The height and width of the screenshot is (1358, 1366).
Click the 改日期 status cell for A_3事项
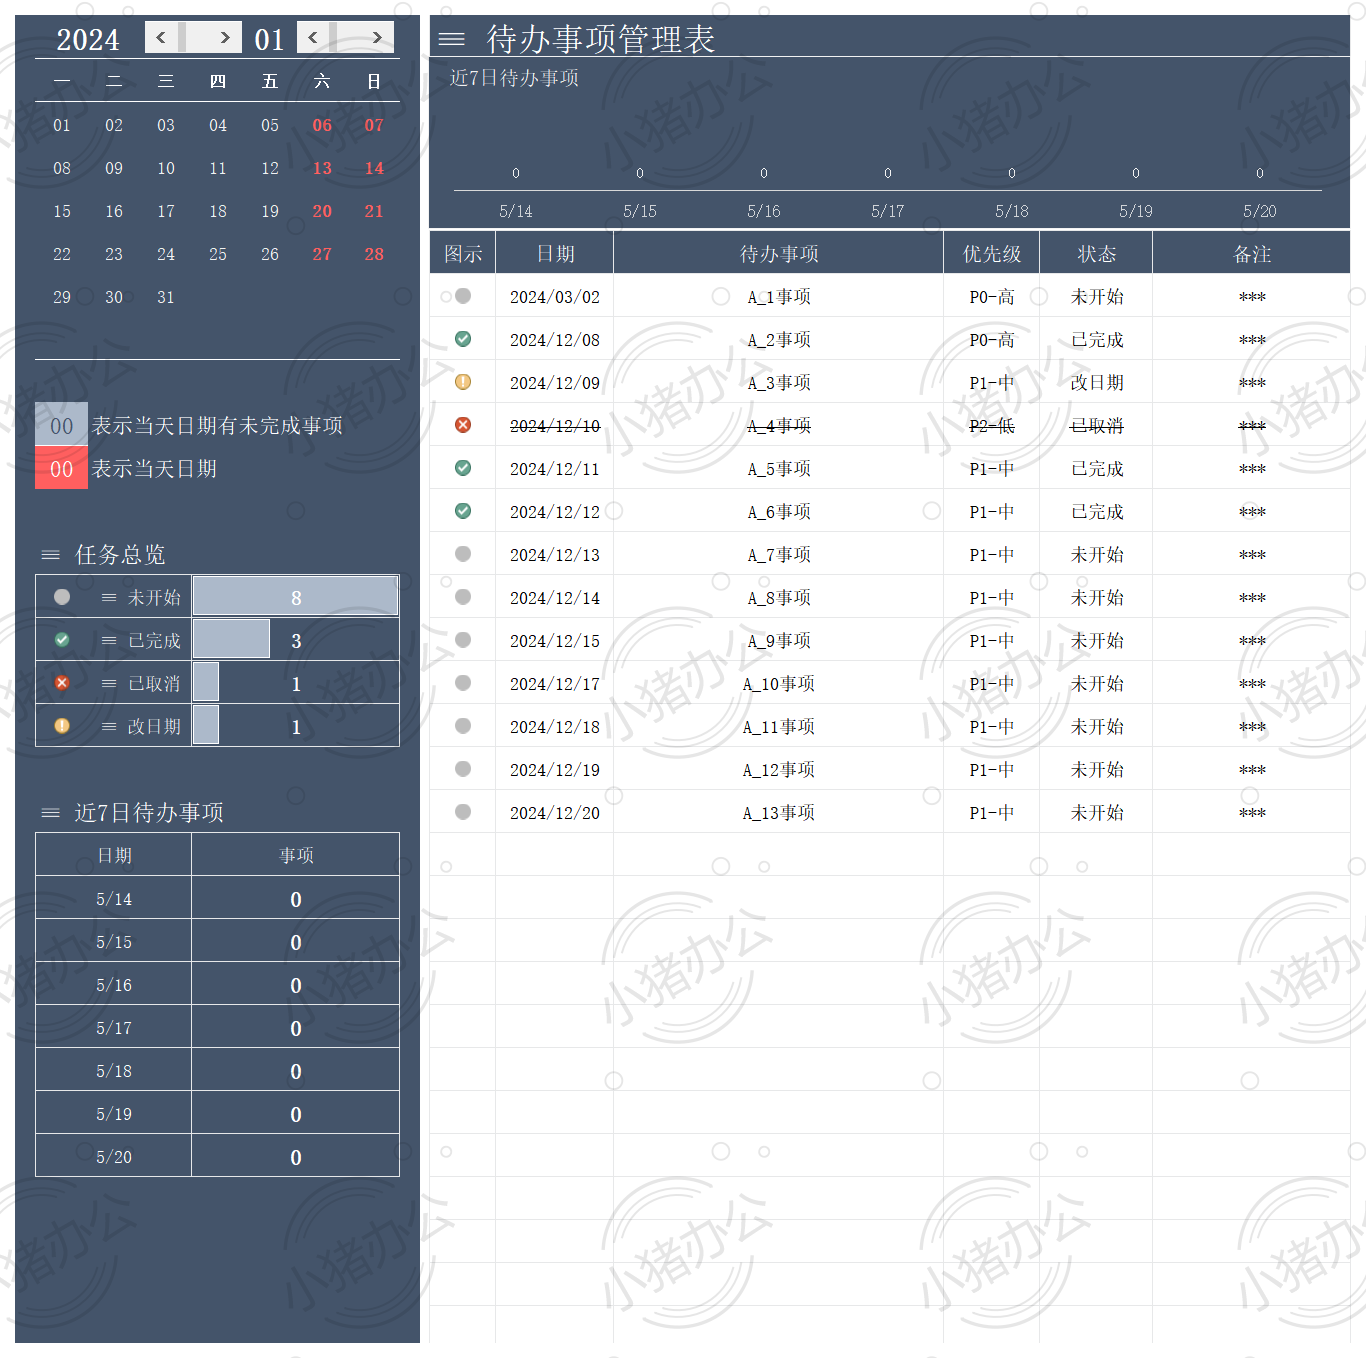point(1097,382)
